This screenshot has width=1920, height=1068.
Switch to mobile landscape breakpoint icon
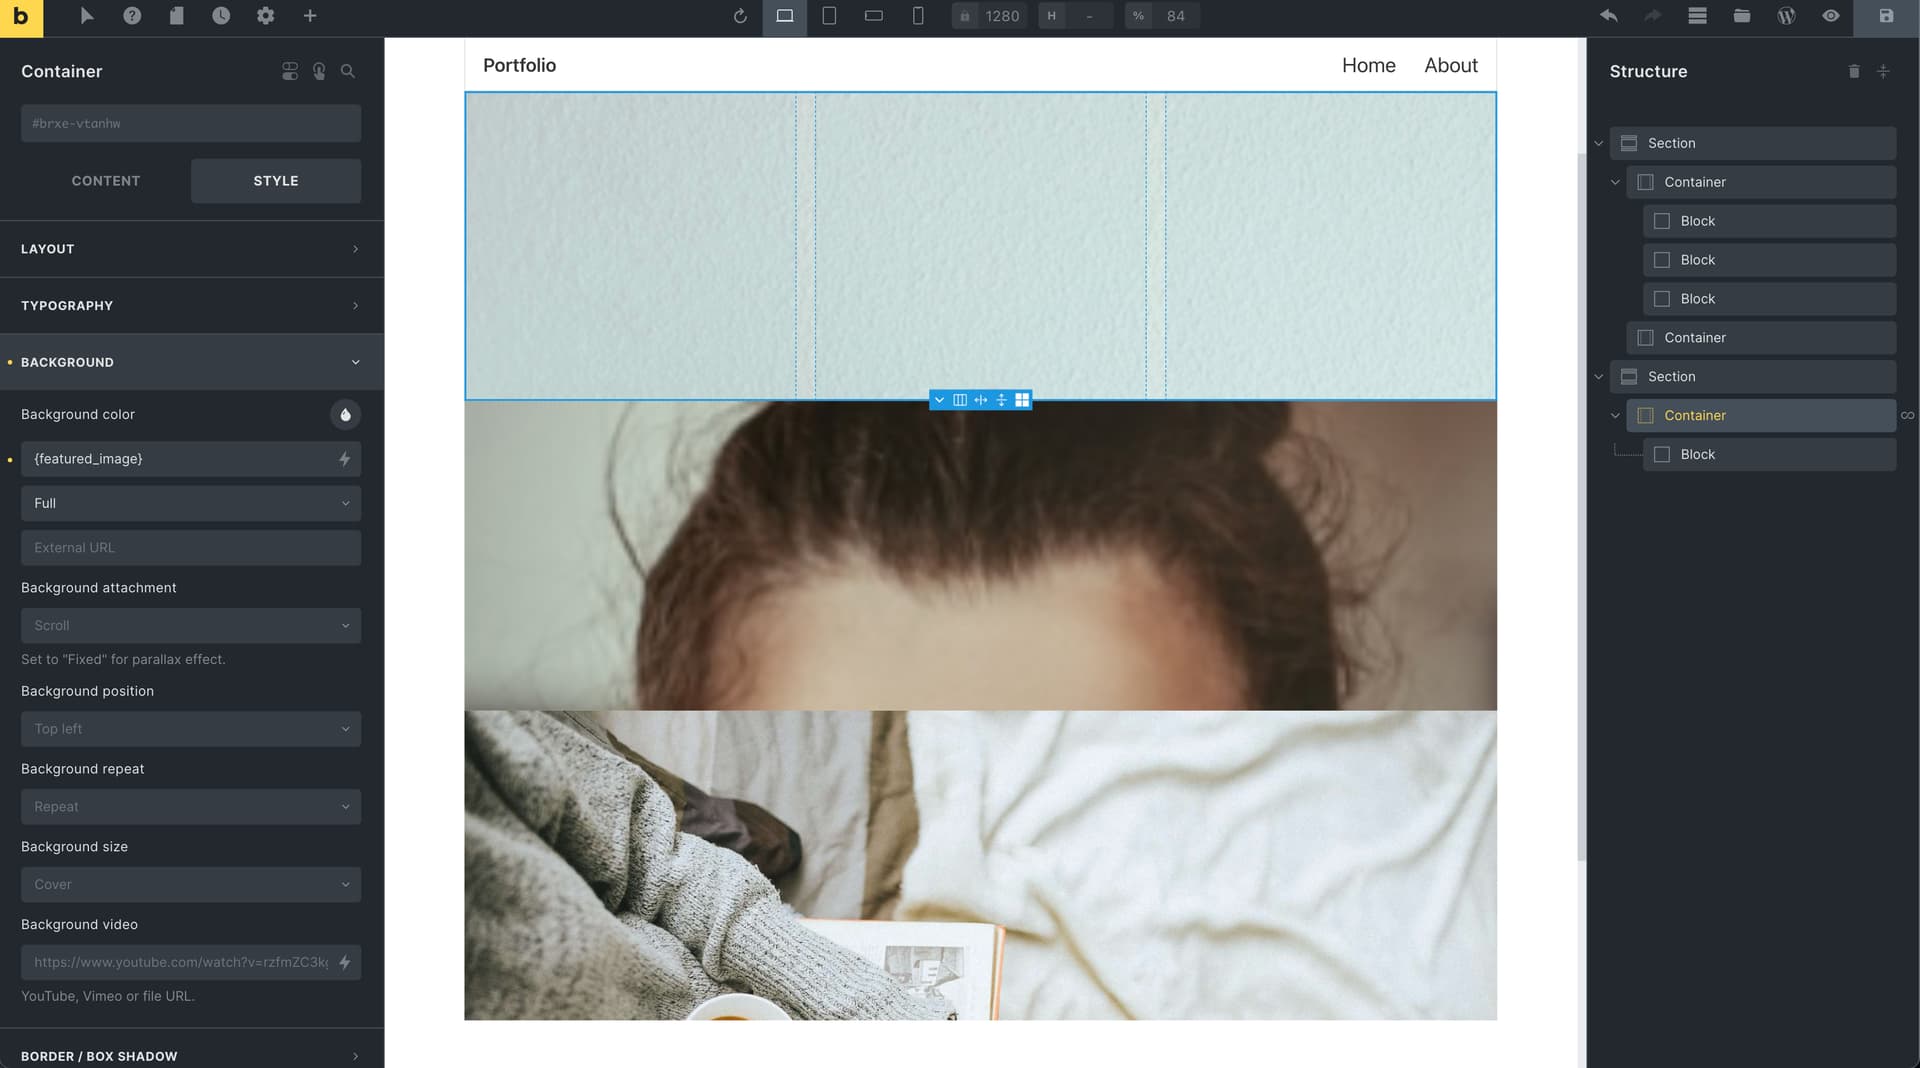tap(874, 16)
